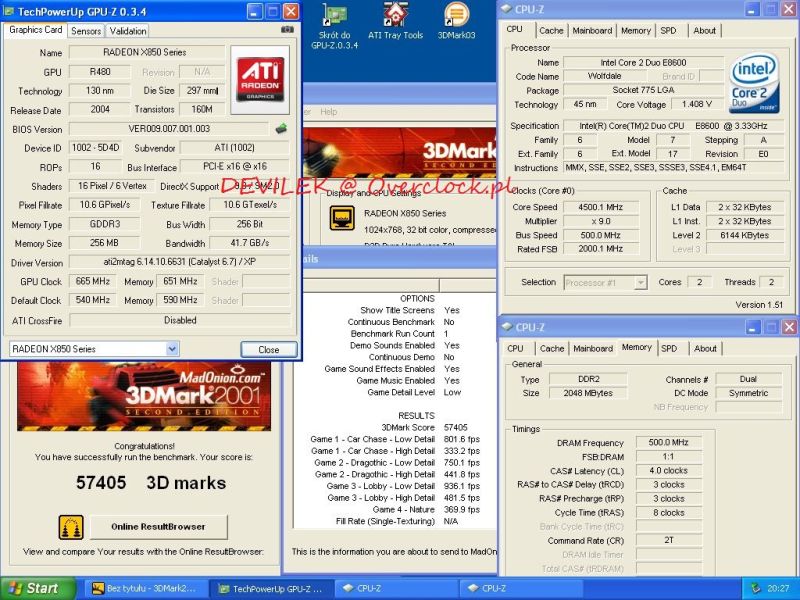The image size is (800, 600).
Task: Click the Windows Start button
Action: (38, 588)
